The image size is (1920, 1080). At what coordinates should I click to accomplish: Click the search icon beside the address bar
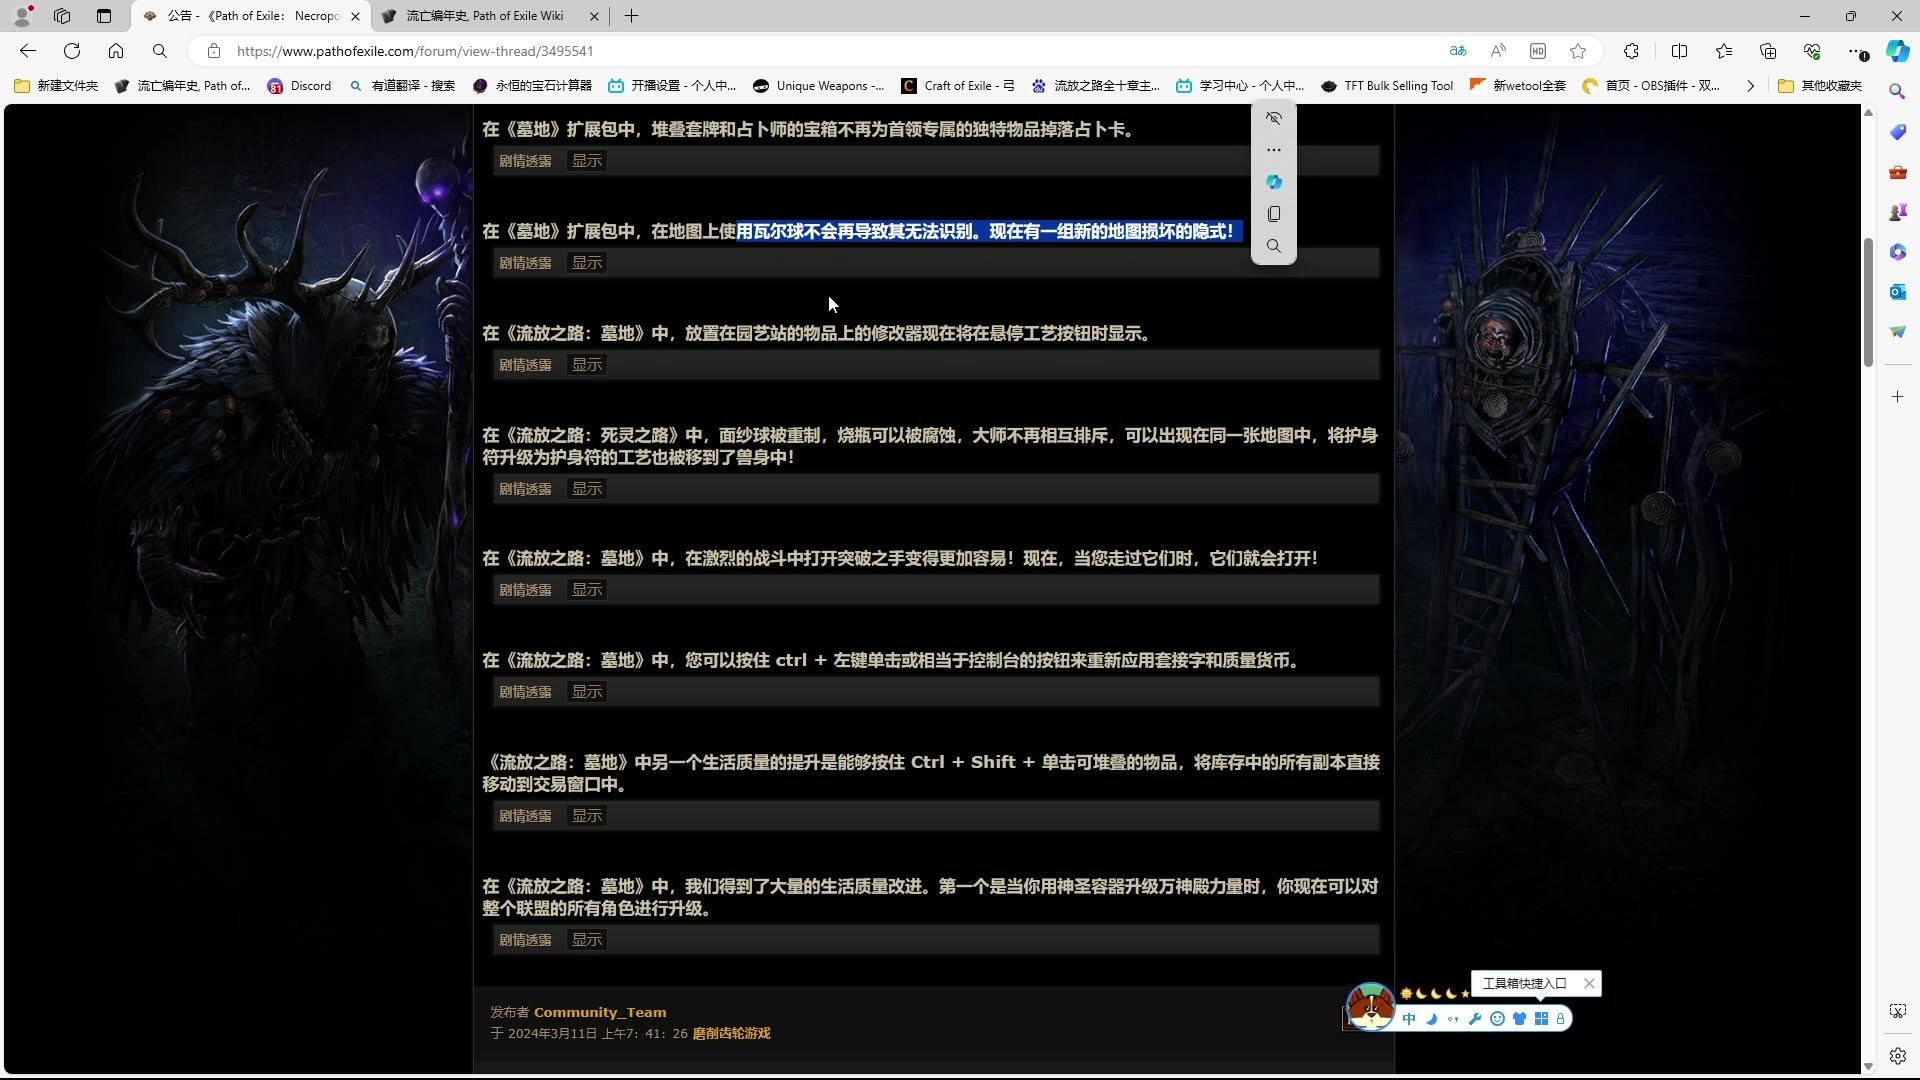tap(160, 51)
